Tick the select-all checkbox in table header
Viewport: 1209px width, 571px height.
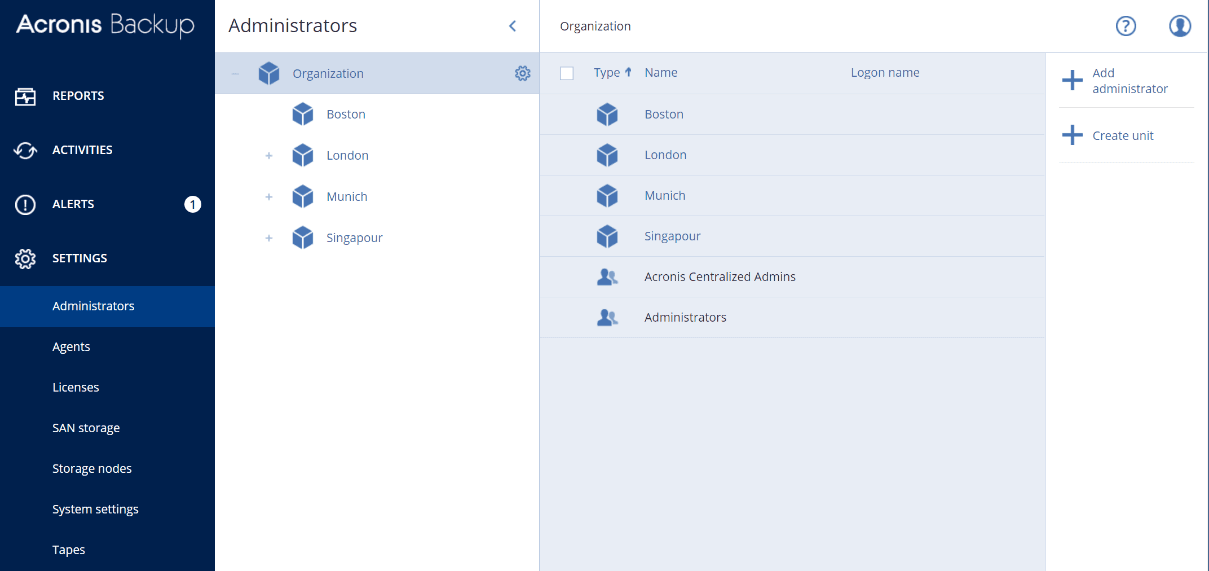coord(567,73)
